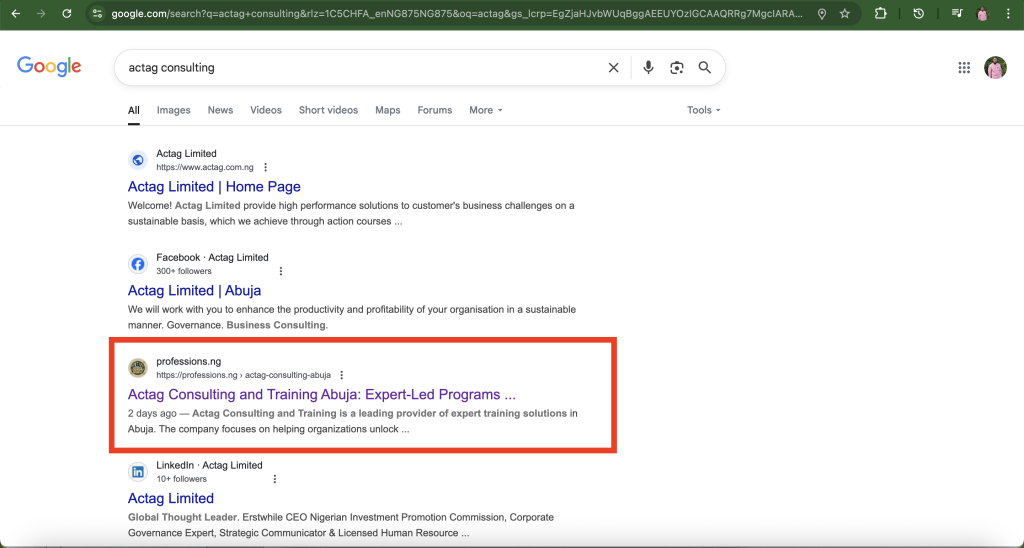
Task: Click the location pin icon in address bar
Action: pyautogui.click(x=822, y=14)
